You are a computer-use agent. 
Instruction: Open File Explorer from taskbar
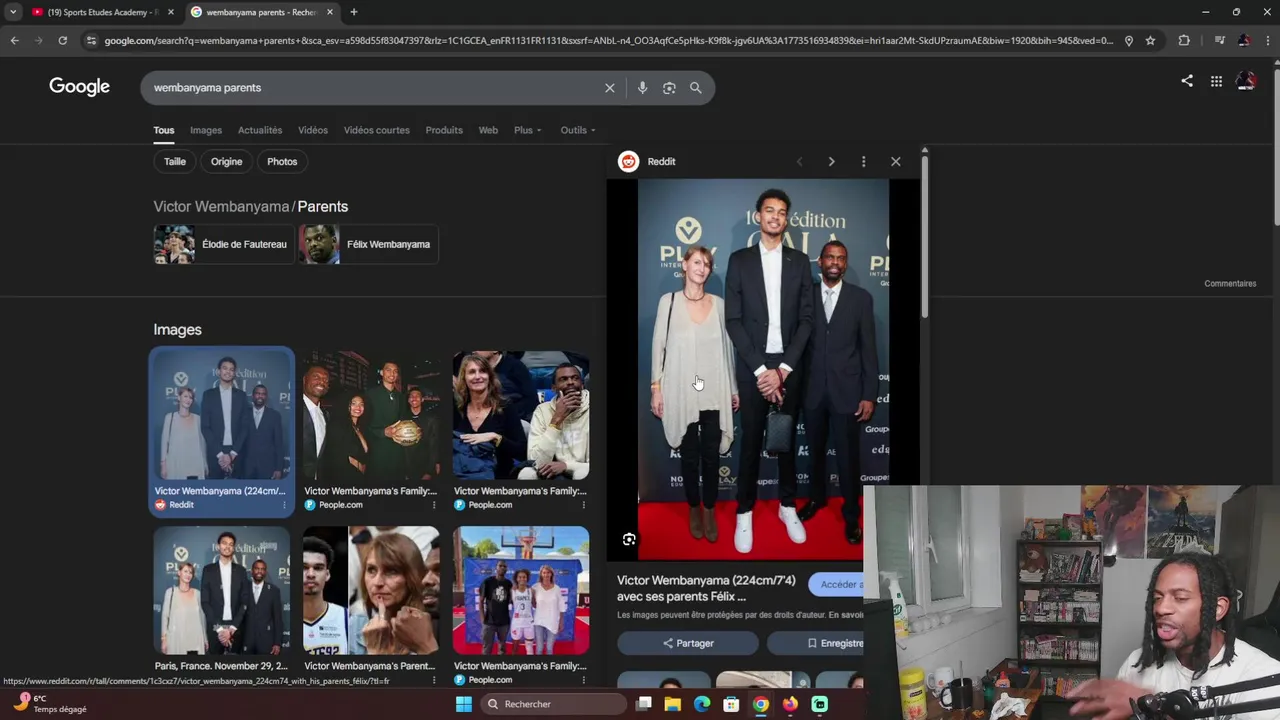[673, 704]
